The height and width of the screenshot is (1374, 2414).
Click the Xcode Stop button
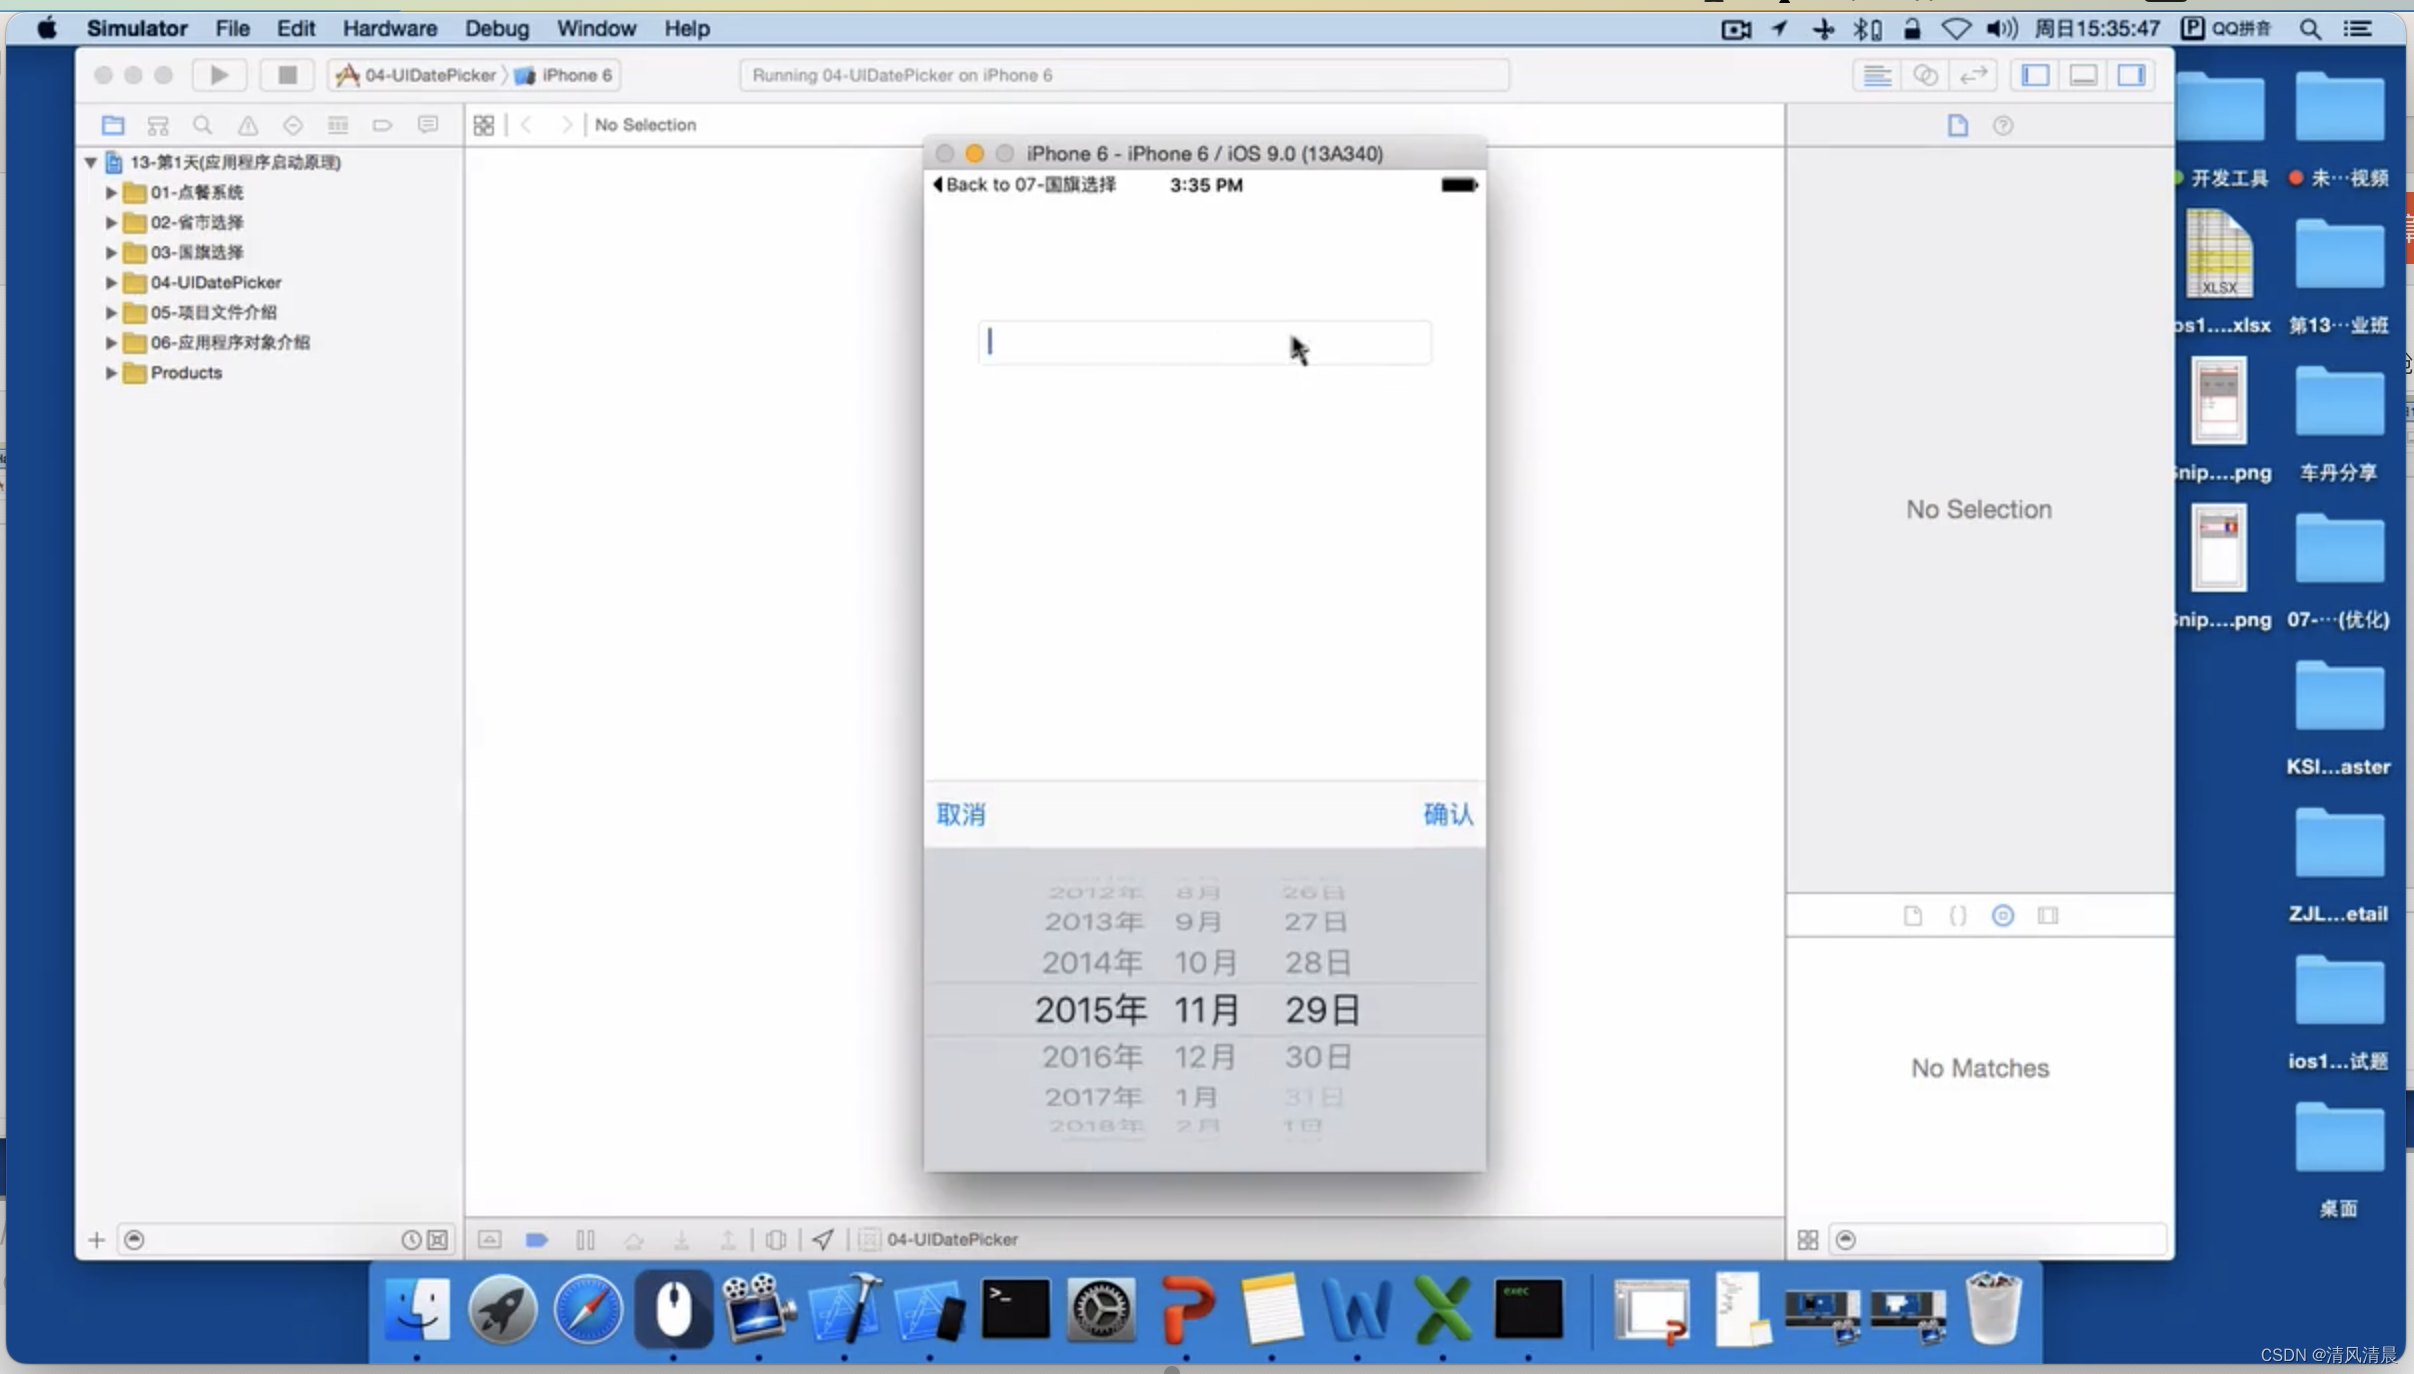[287, 75]
